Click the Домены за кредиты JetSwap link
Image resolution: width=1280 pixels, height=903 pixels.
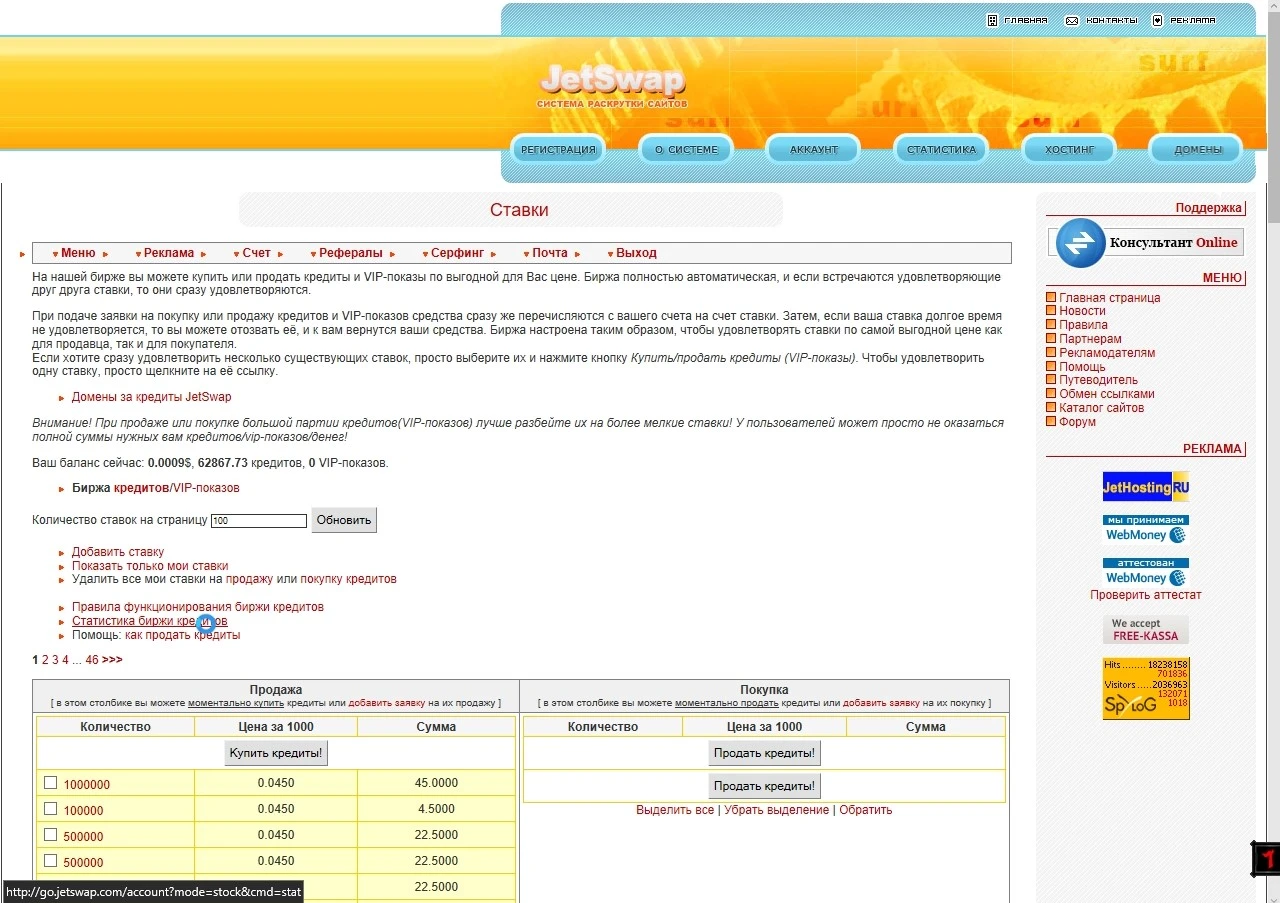pyautogui.click(x=151, y=397)
